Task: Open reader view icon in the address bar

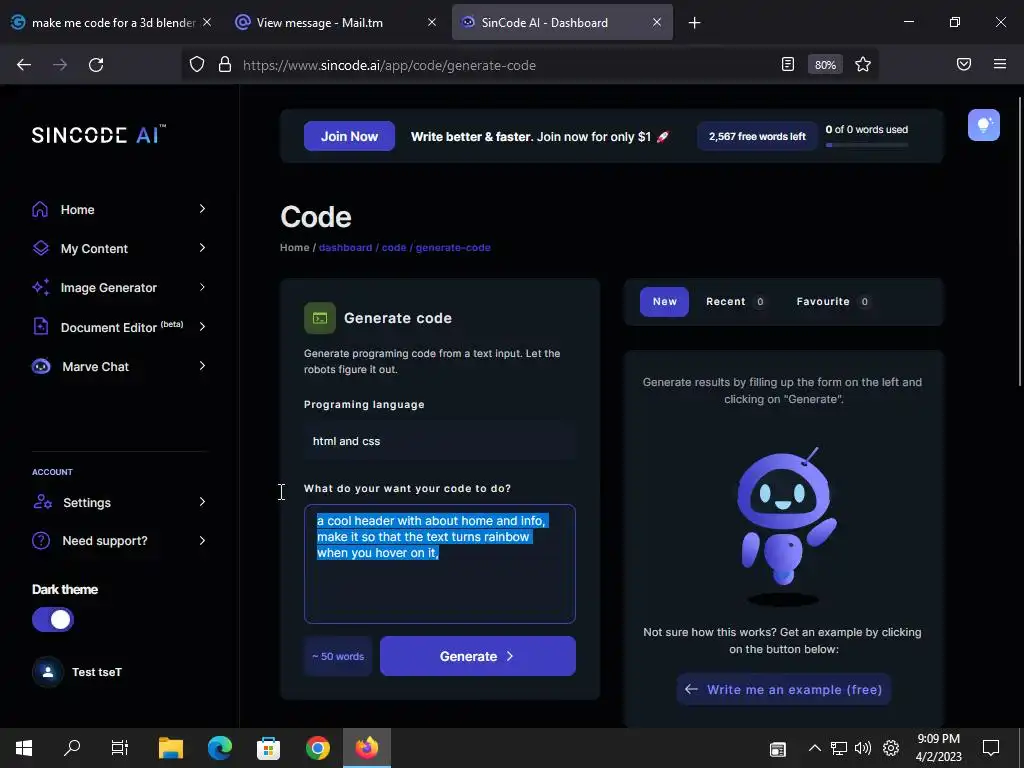Action: (x=788, y=65)
